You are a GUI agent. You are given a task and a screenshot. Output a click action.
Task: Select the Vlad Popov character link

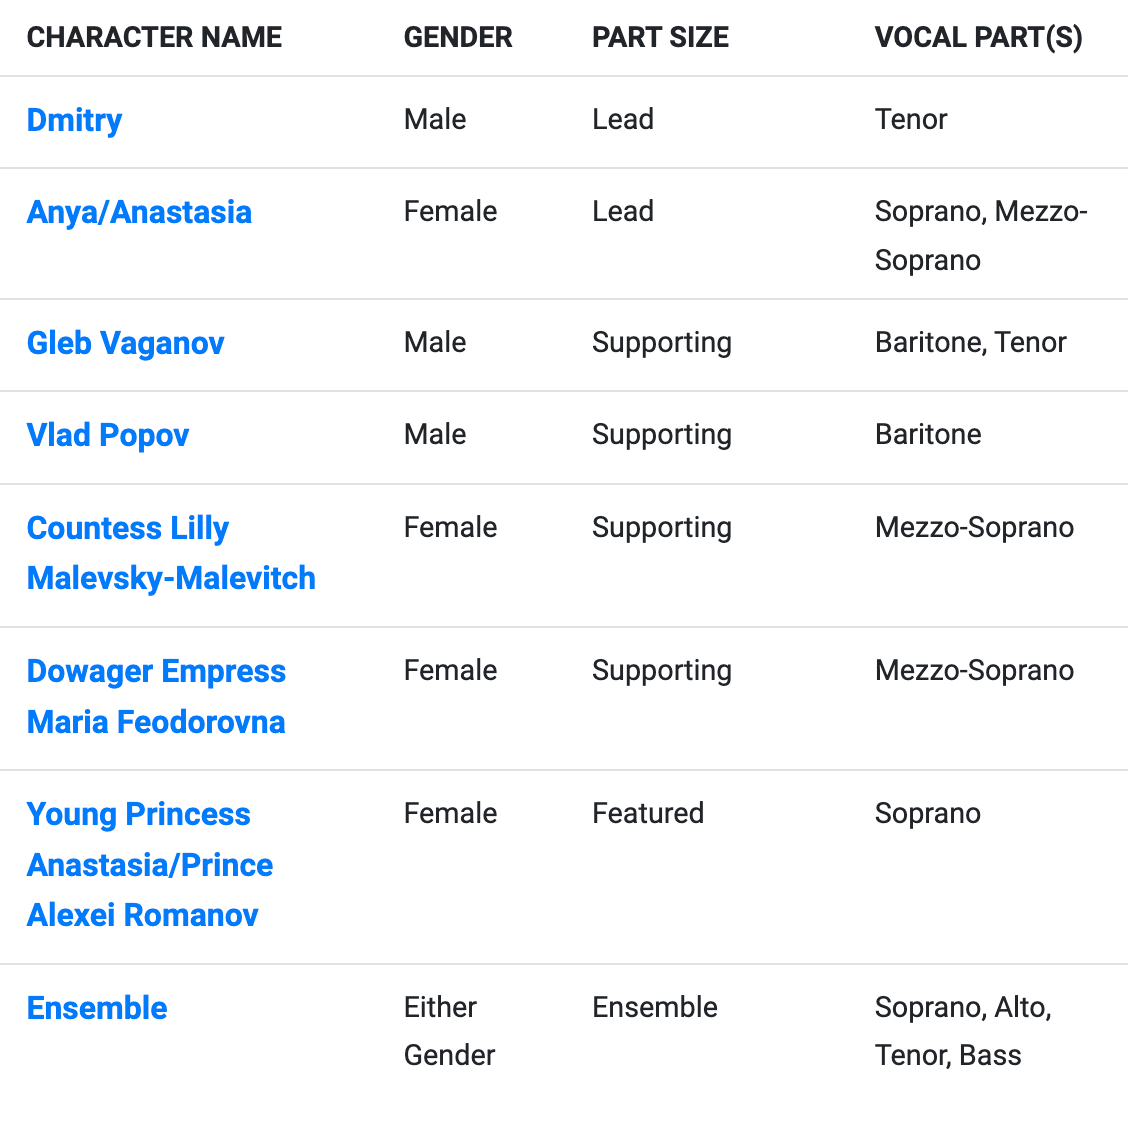click(107, 435)
